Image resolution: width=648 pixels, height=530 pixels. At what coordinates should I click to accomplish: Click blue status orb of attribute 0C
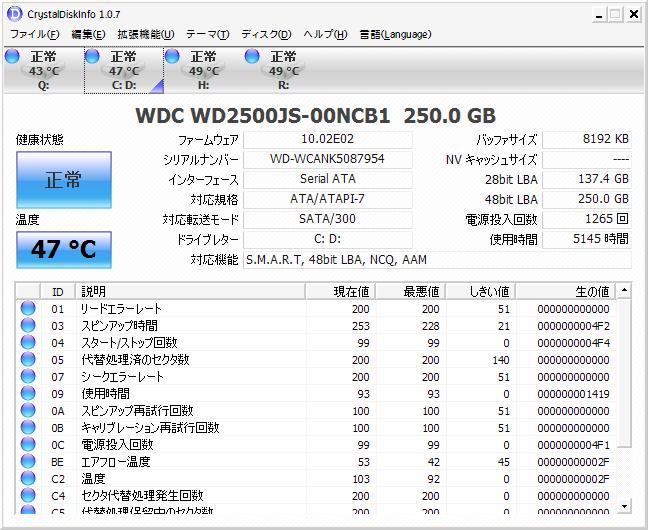pyautogui.click(x=28, y=444)
